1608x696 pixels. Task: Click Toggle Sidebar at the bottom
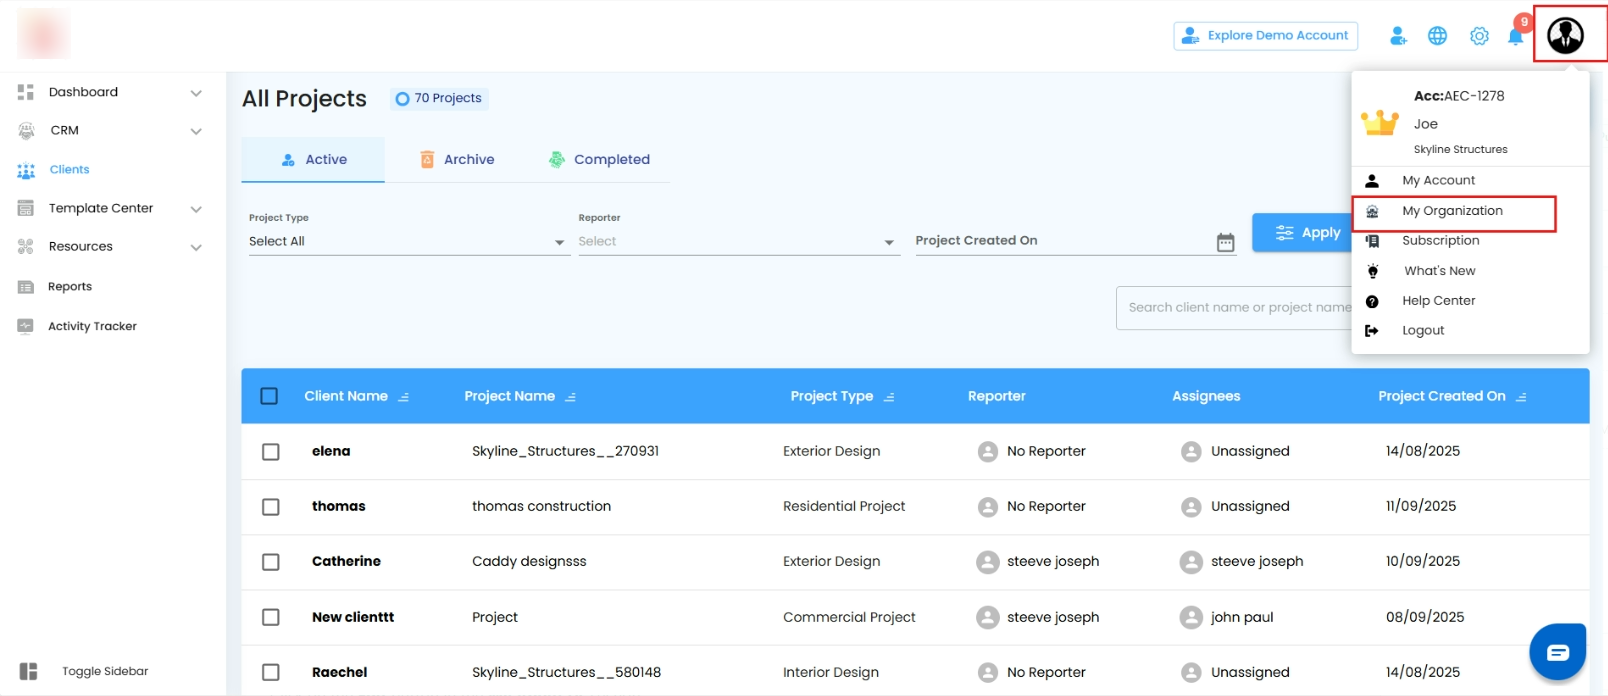point(104,671)
